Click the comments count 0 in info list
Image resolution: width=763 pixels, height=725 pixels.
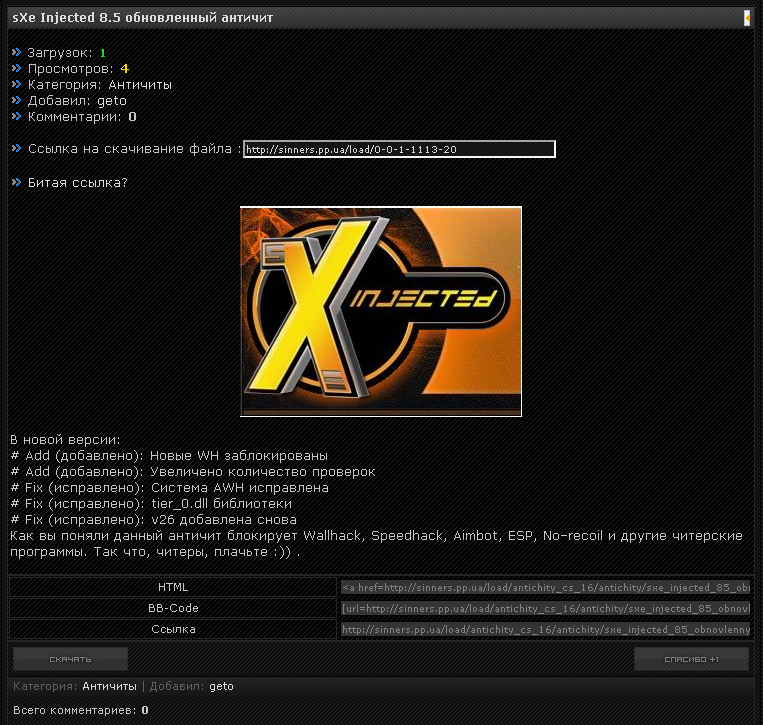(132, 117)
